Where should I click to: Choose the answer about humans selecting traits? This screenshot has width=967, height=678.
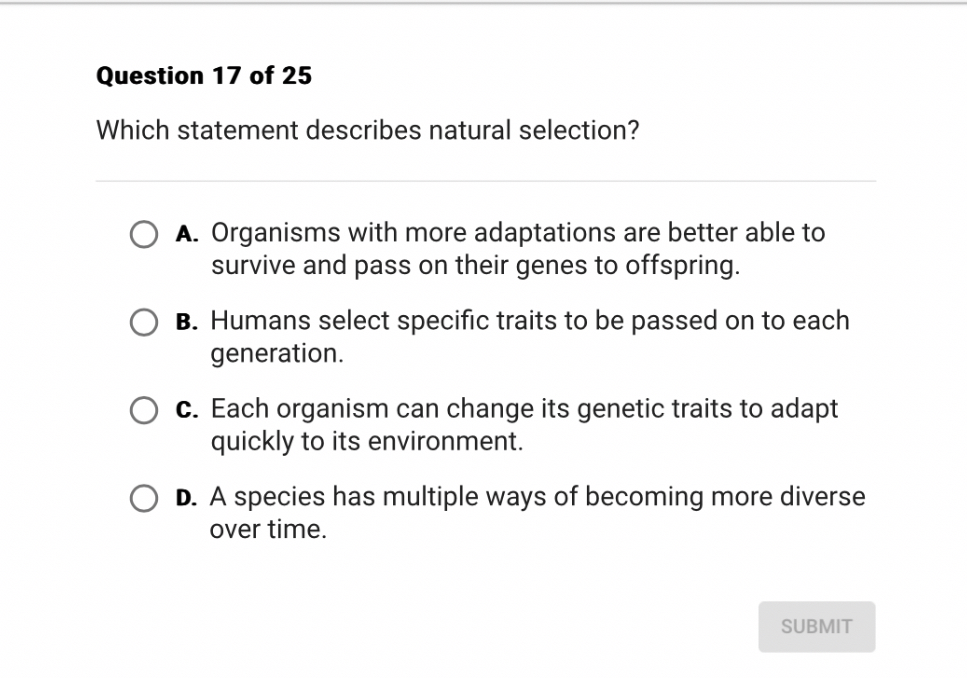tap(144, 322)
